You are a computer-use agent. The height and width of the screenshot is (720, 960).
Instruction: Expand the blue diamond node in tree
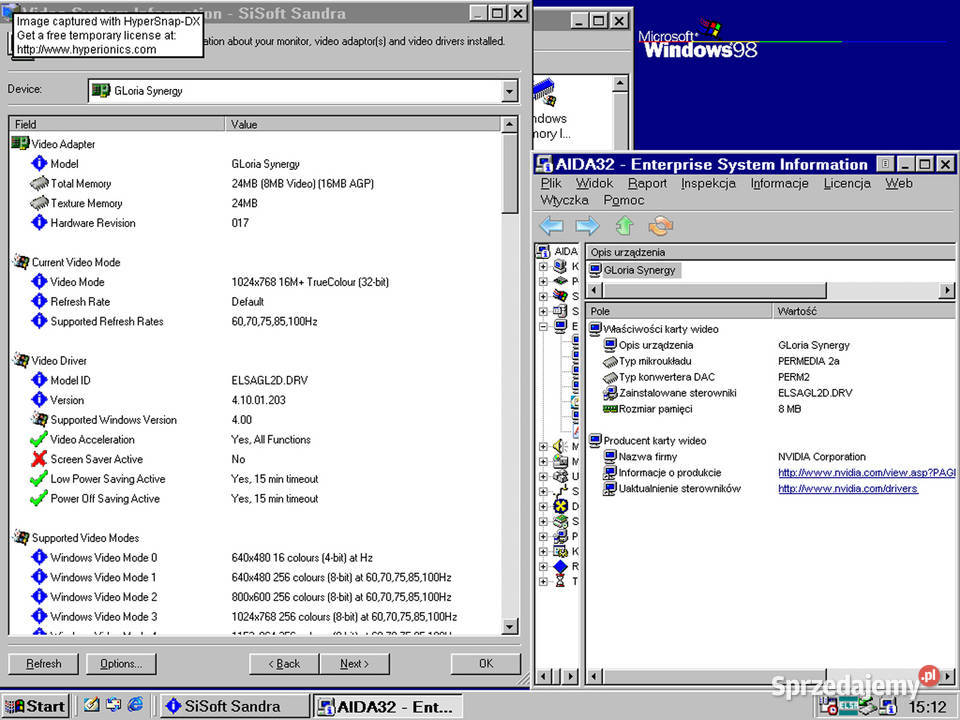[x=543, y=567]
